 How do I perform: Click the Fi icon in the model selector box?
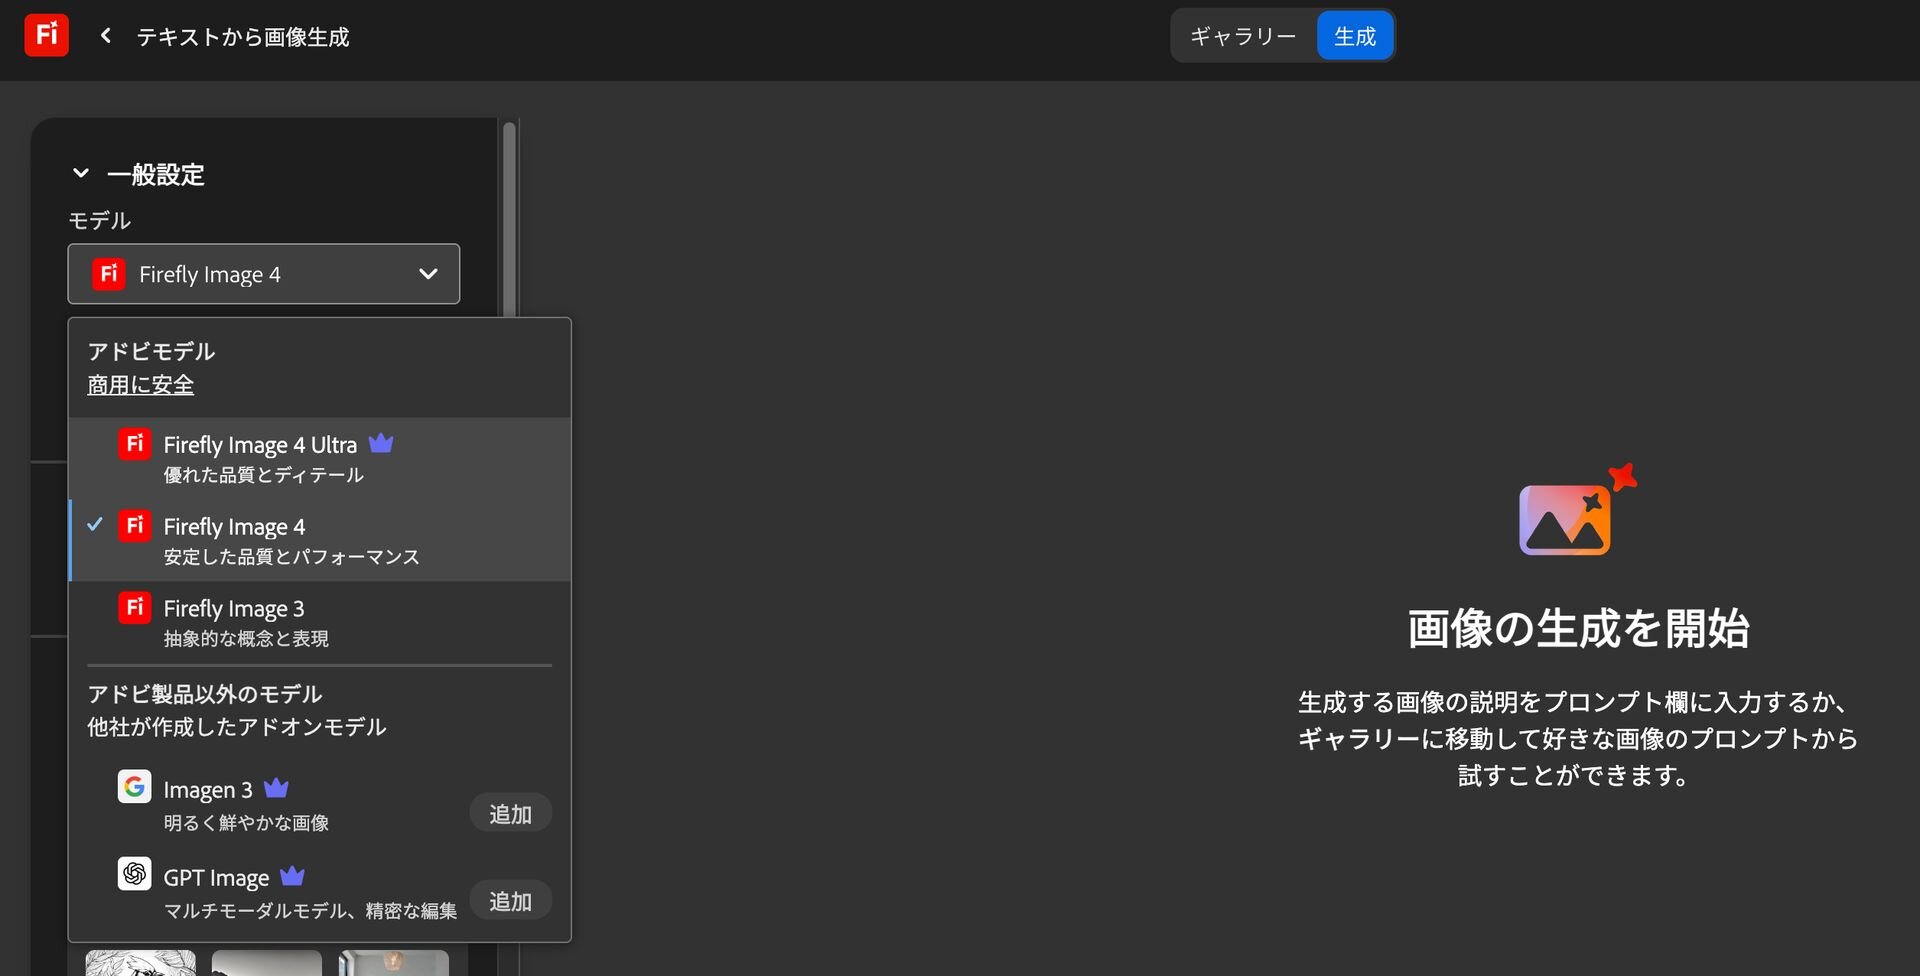coord(109,274)
